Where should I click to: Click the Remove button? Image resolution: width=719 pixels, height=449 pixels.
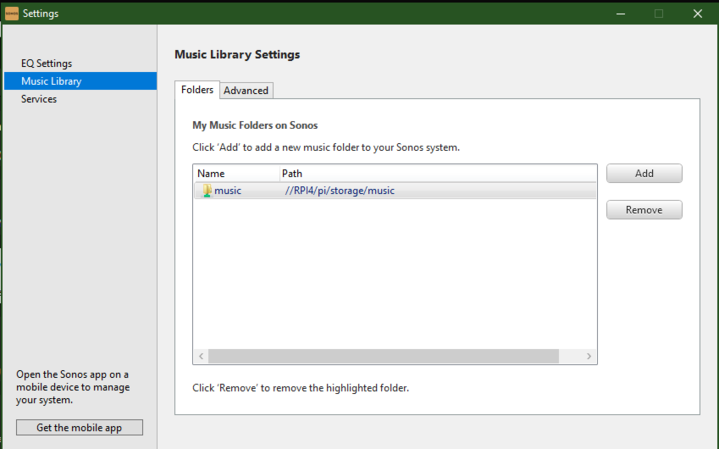[644, 210]
